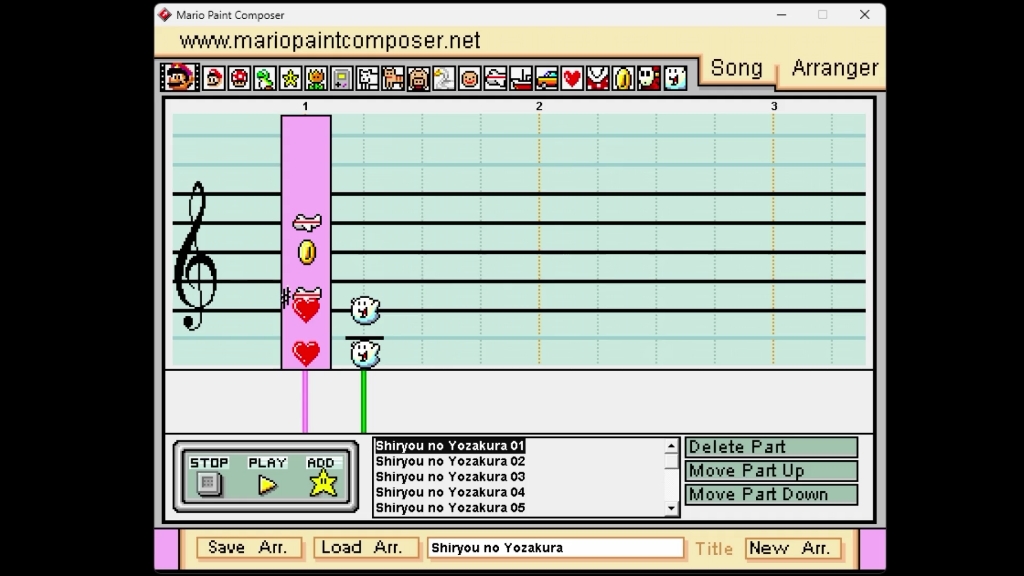1024x576 pixels.
Task: Select the gold coin instrument in toolbar
Action: click(x=623, y=78)
